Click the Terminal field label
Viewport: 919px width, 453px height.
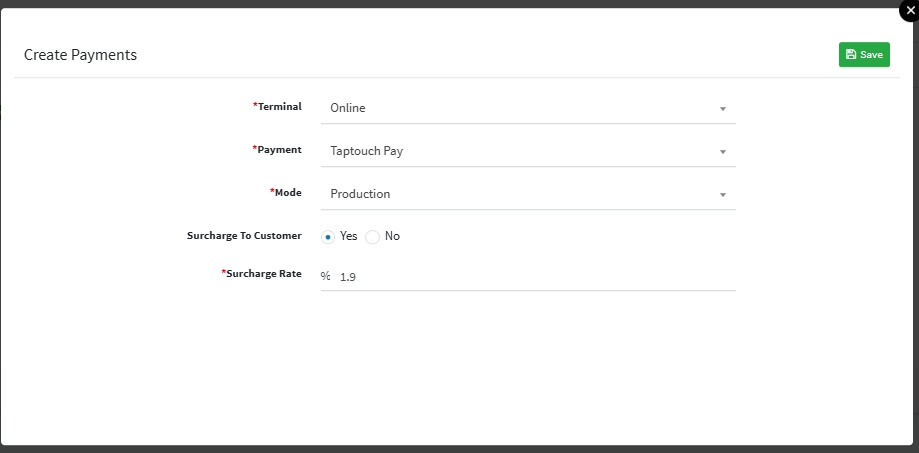click(279, 106)
